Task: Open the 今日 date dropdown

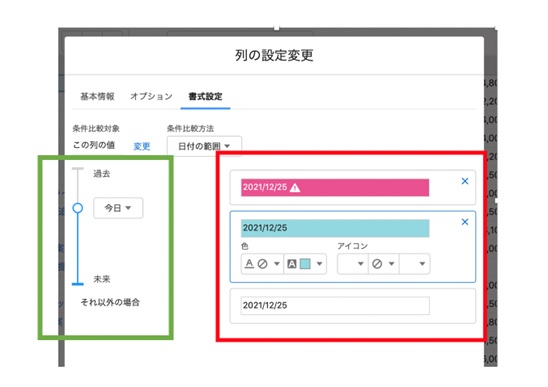Action: [118, 208]
